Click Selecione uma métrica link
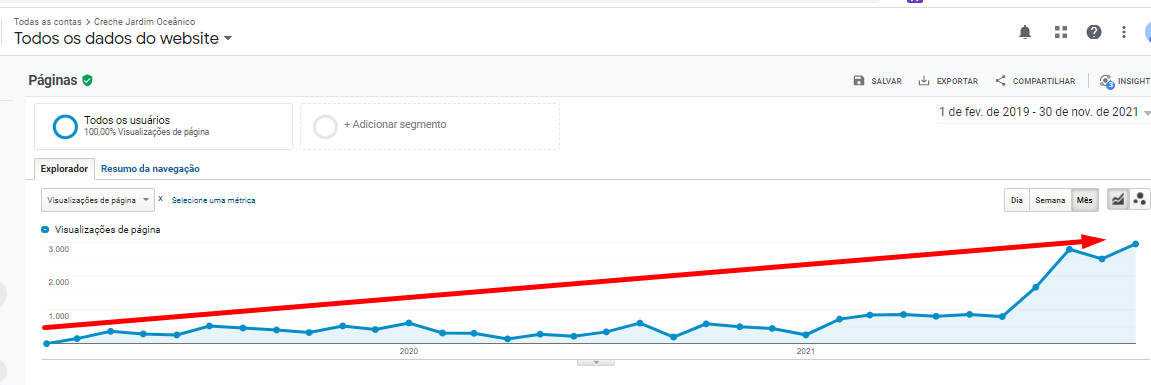Image resolution: width=1151 pixels, height=385 pixels. coord(214,200)
